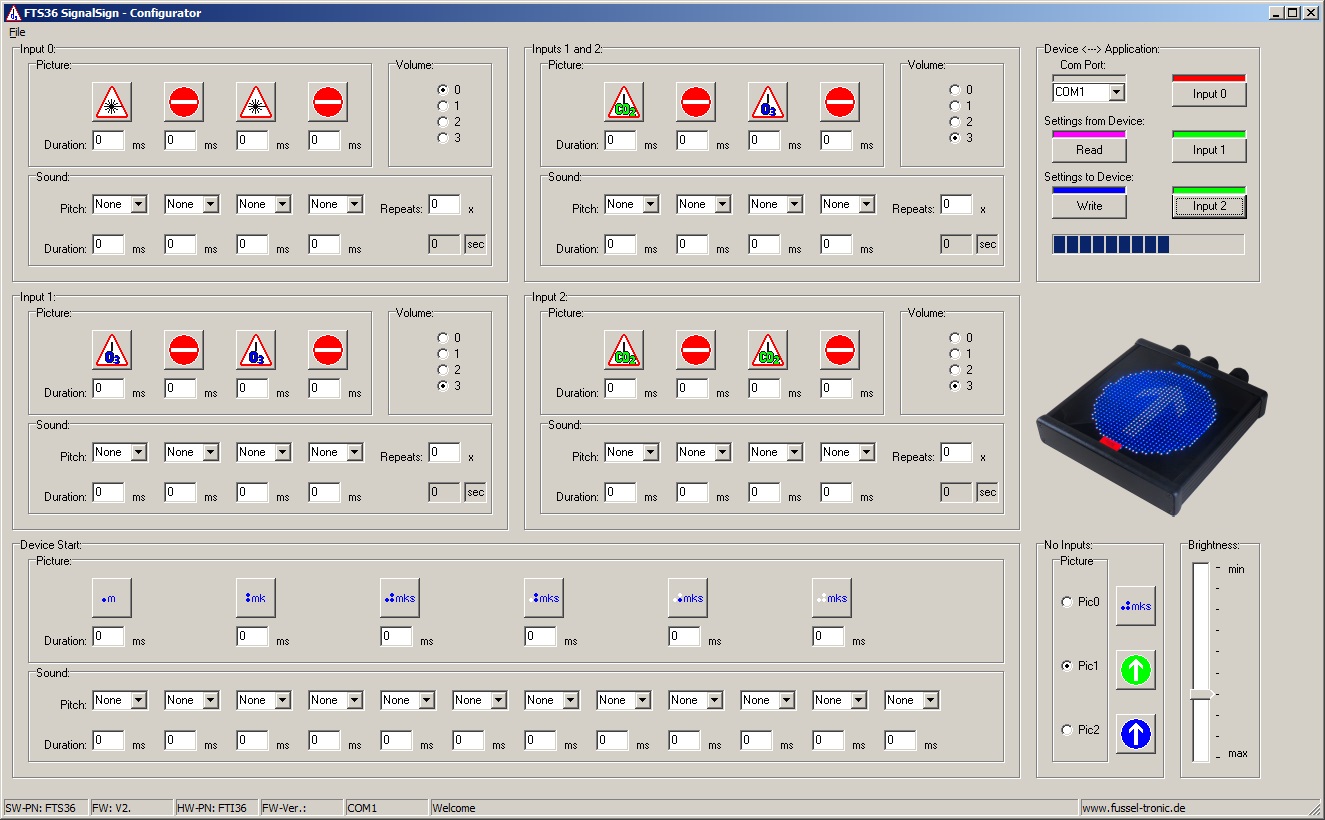Viewport: 1325px width, 820px height.
Task: Select volume 2 in the Input 0 group
Action: point(443,122)
